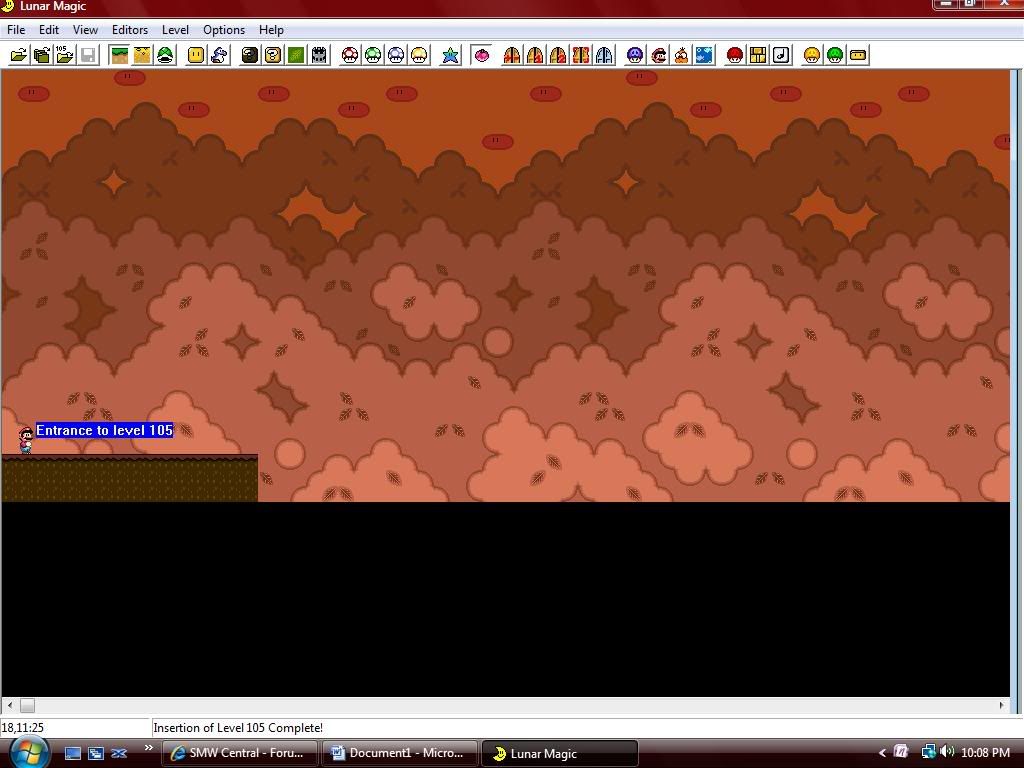Click the last green mushroom icon

(835, 56)
